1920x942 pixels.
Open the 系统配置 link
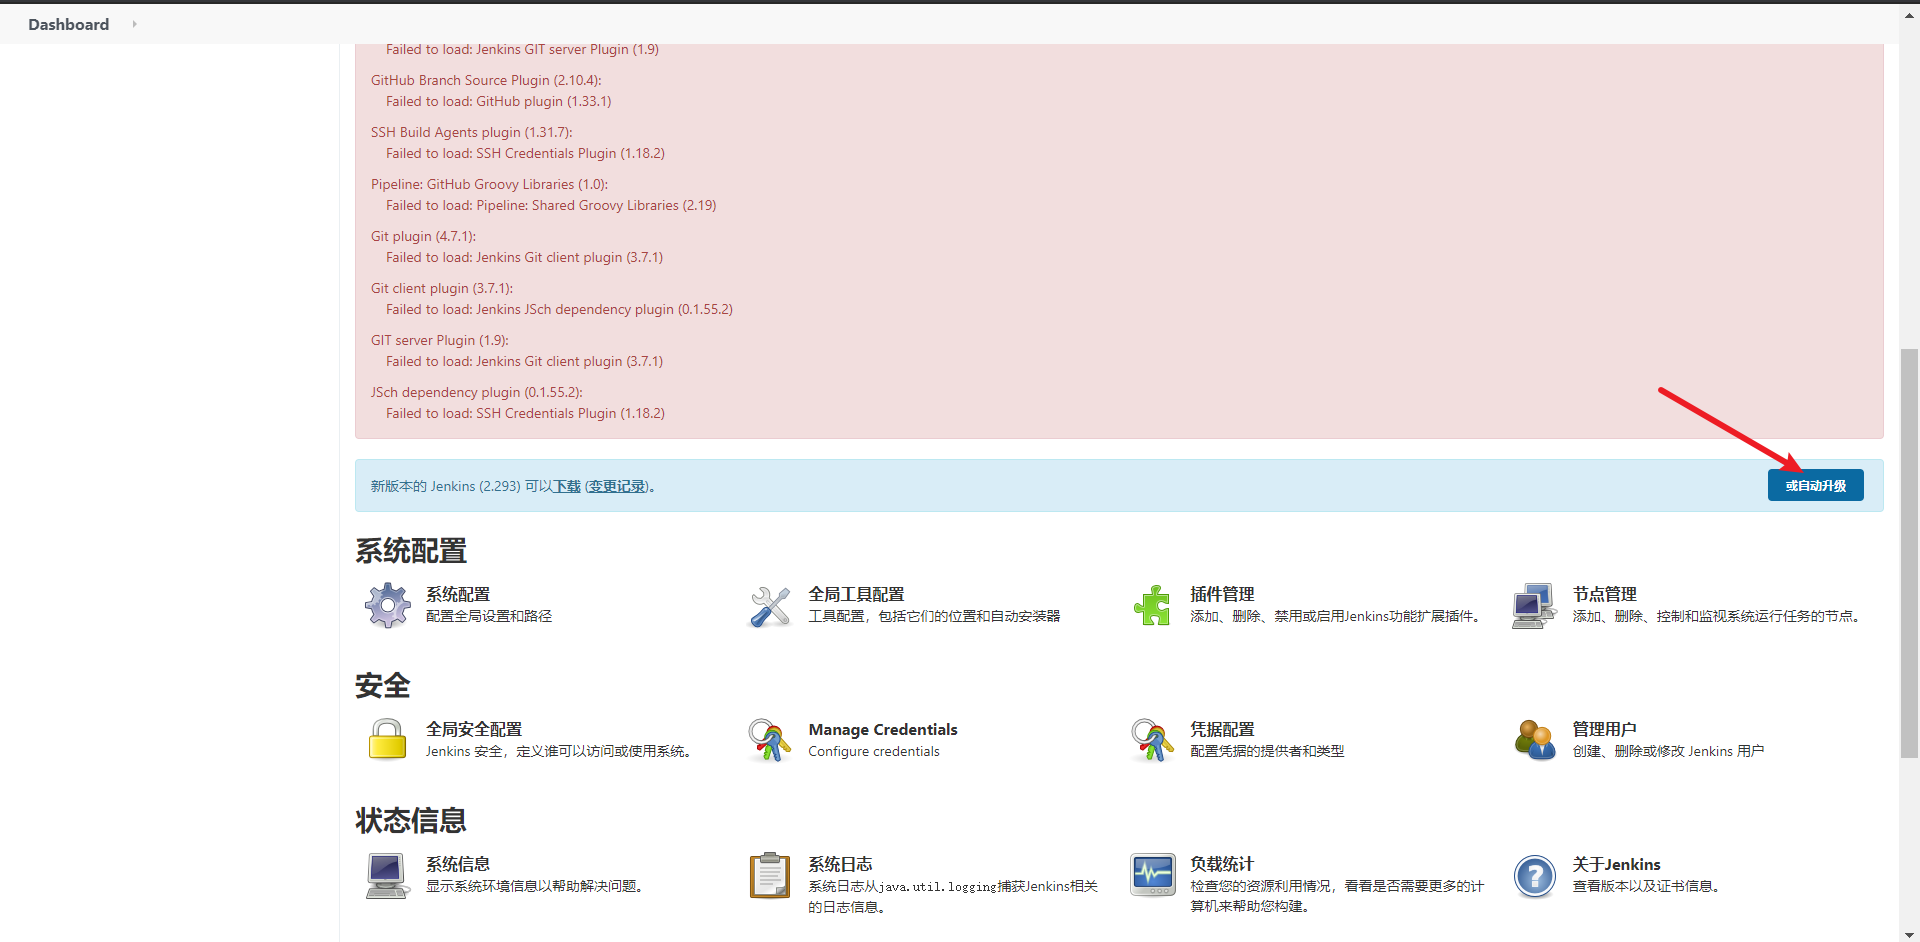click(458, 594)
